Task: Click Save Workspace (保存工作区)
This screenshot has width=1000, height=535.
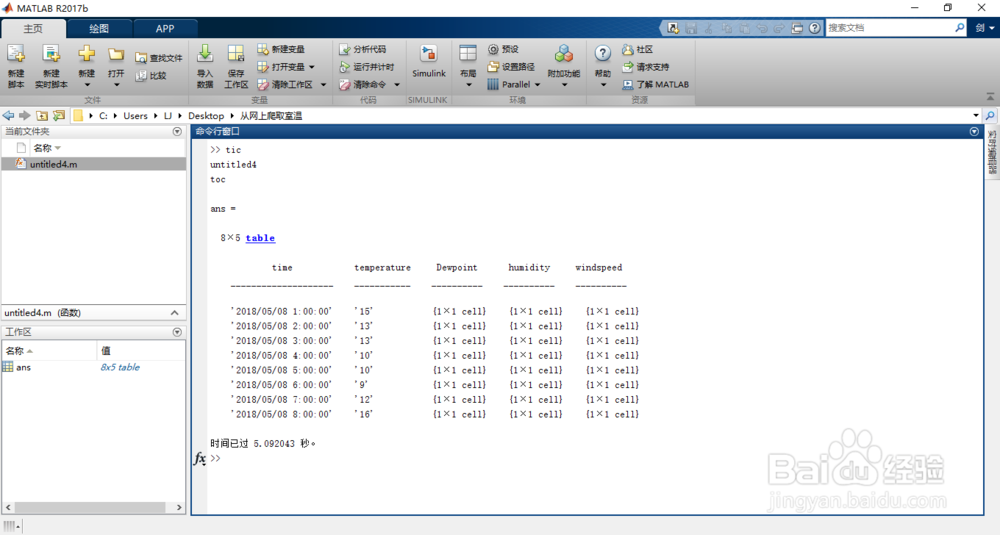Action: pos(236,66)
